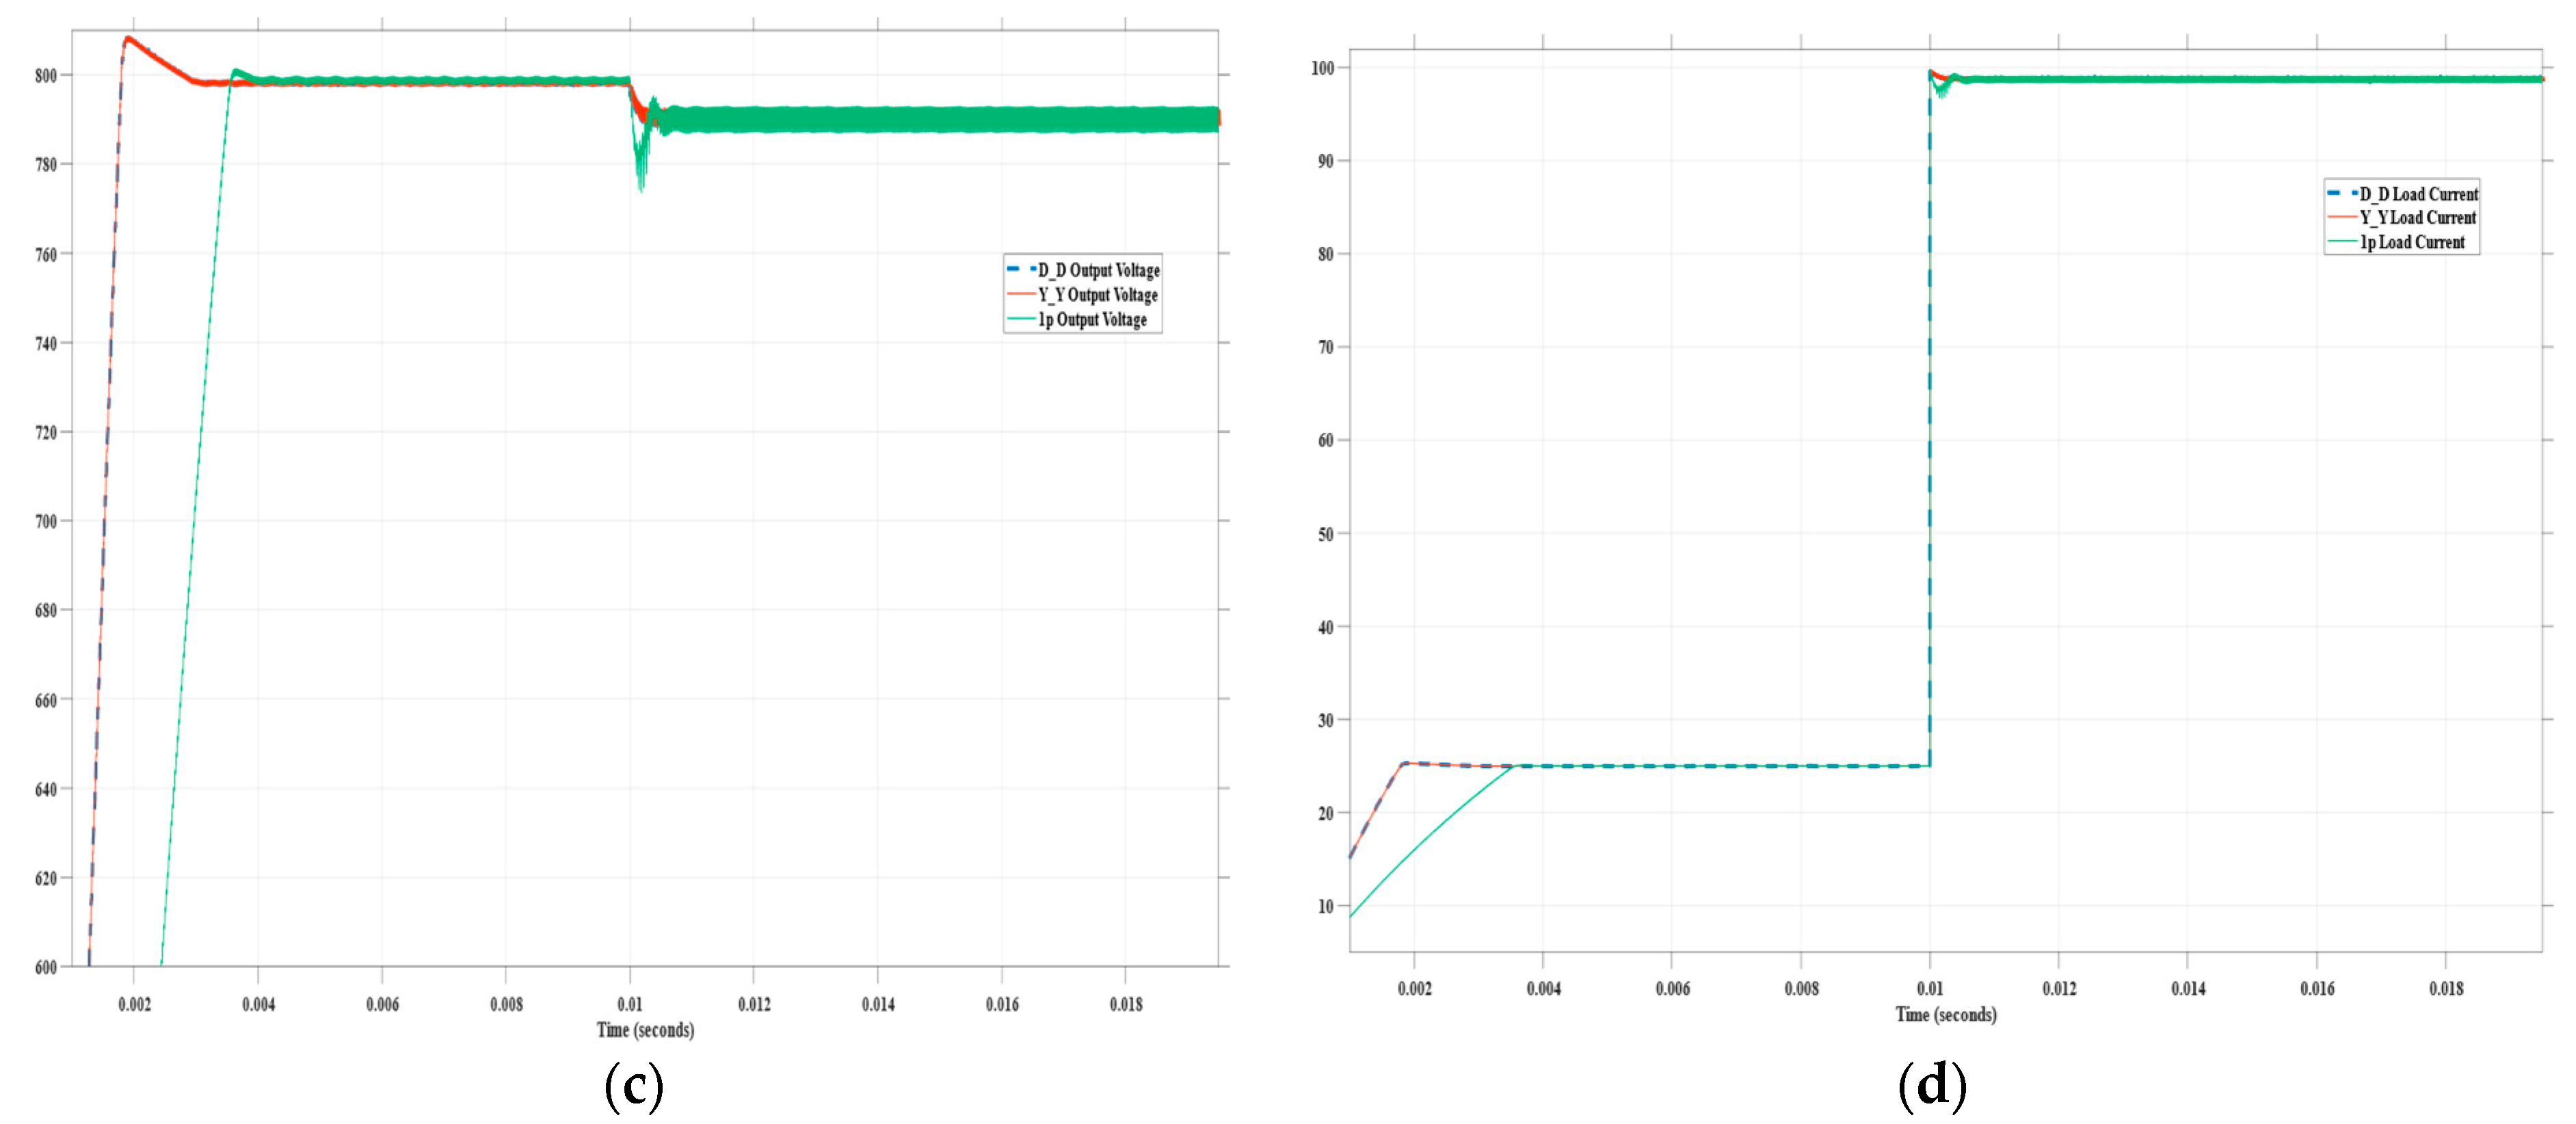
Task: Click the D_D Output Voltage legend entry
Action: tap(1098, 270)
